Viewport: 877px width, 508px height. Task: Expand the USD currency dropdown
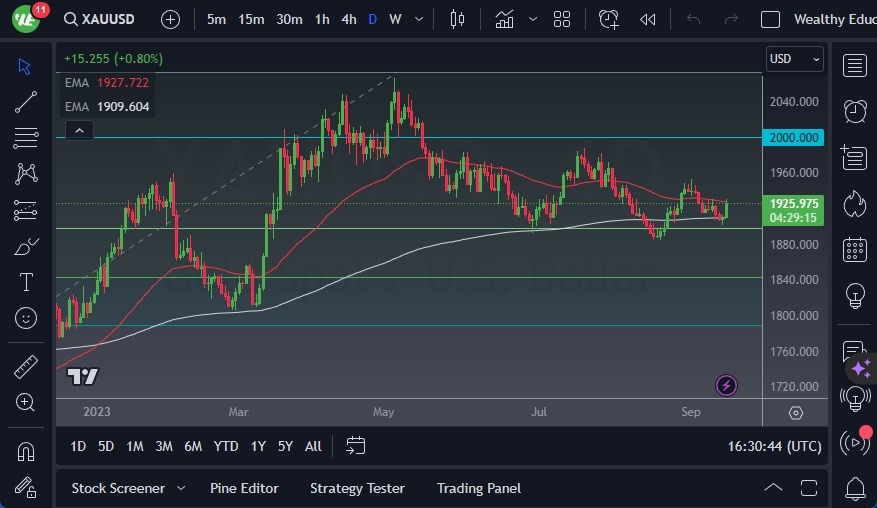795,59
